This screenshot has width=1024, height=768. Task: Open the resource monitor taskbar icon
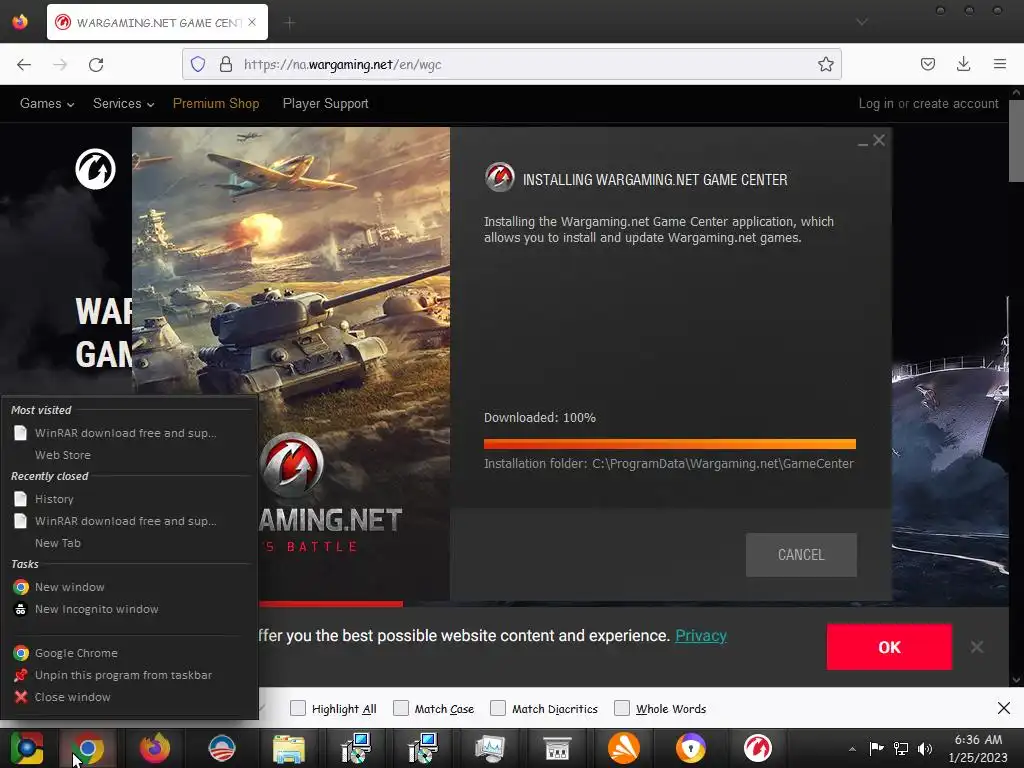point(490,748)
